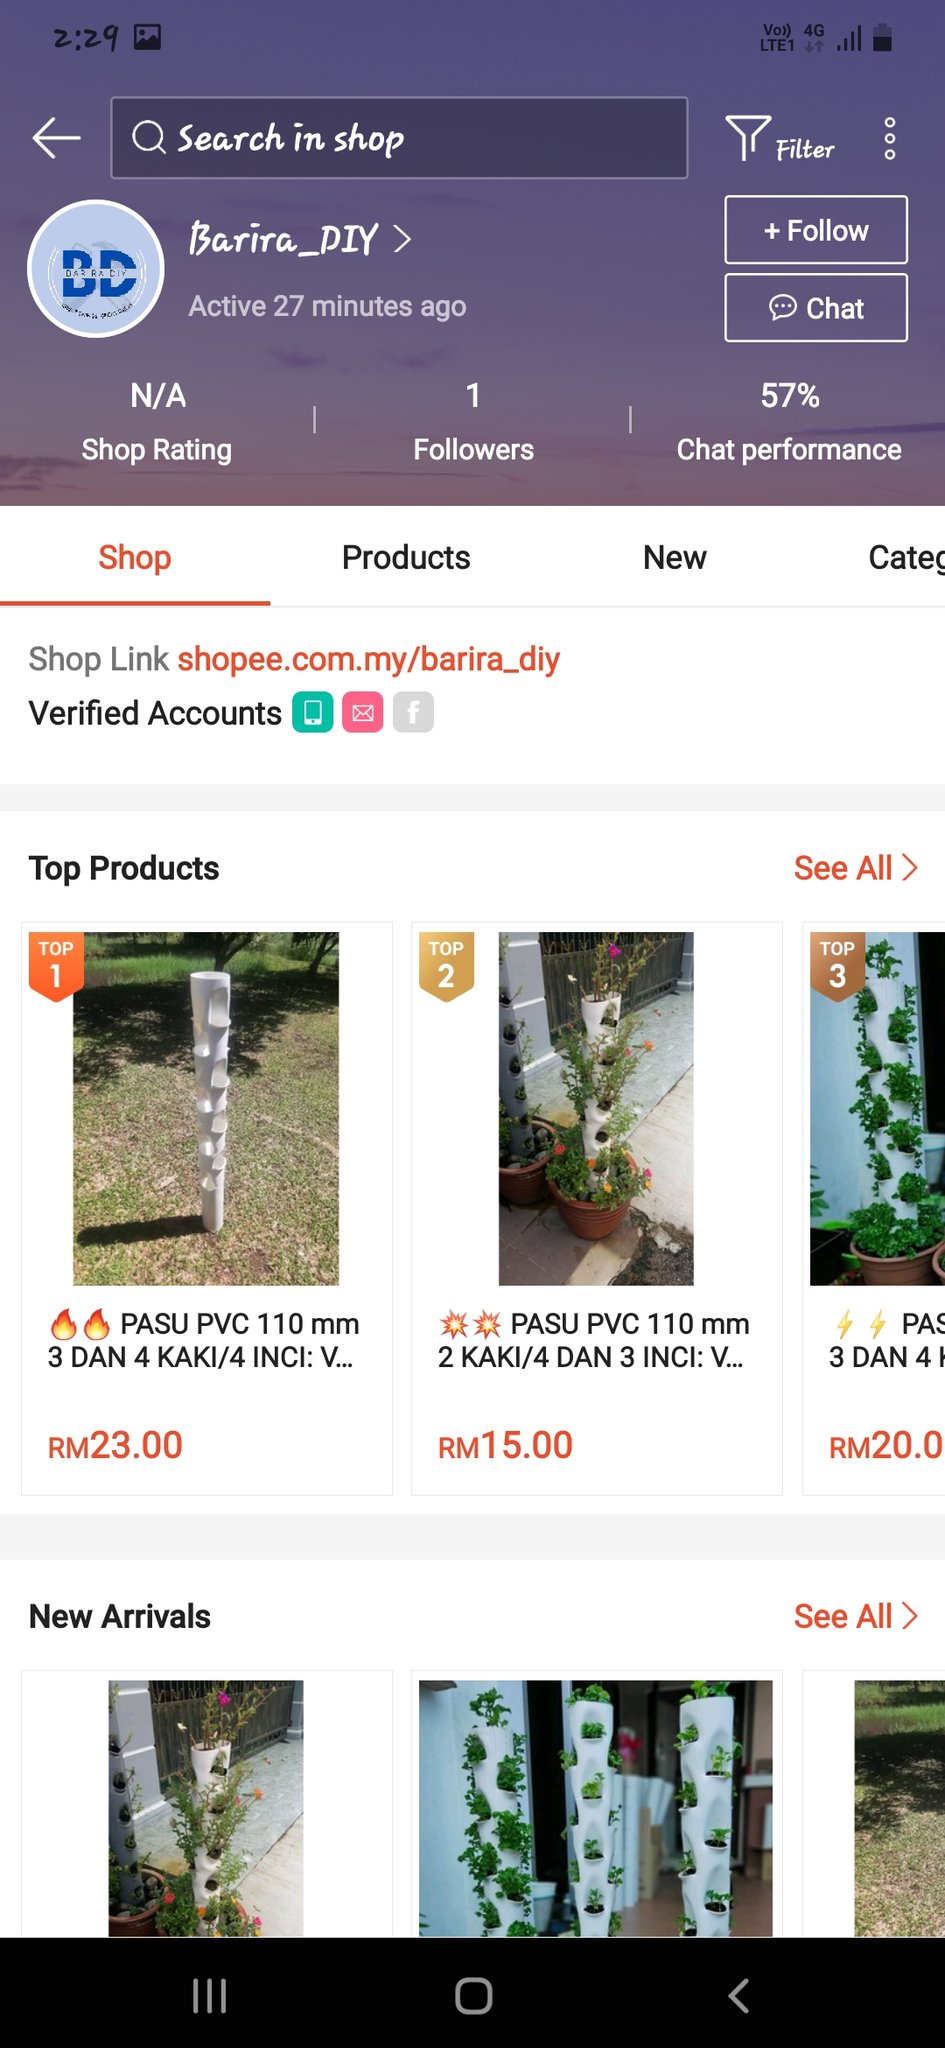Screen dimensions: 945x2048
Task: Expand New Arrivals with See All
Action: [855, 1616]
